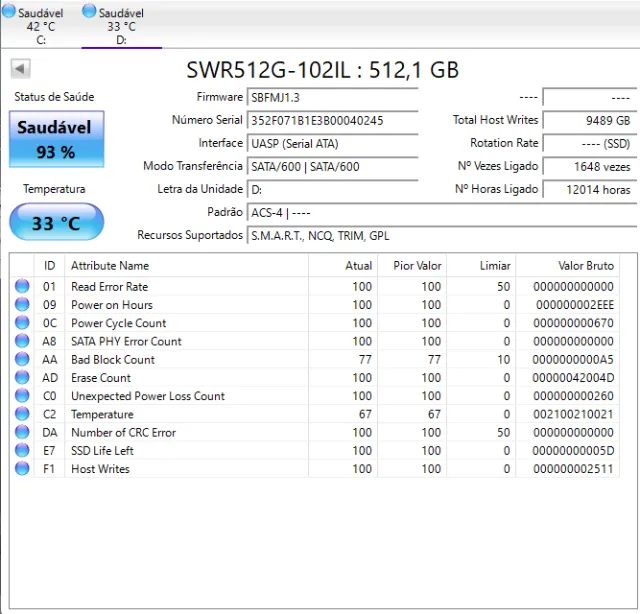
Task: Click raw value 000000002EEE
Action: pos(575,305)
